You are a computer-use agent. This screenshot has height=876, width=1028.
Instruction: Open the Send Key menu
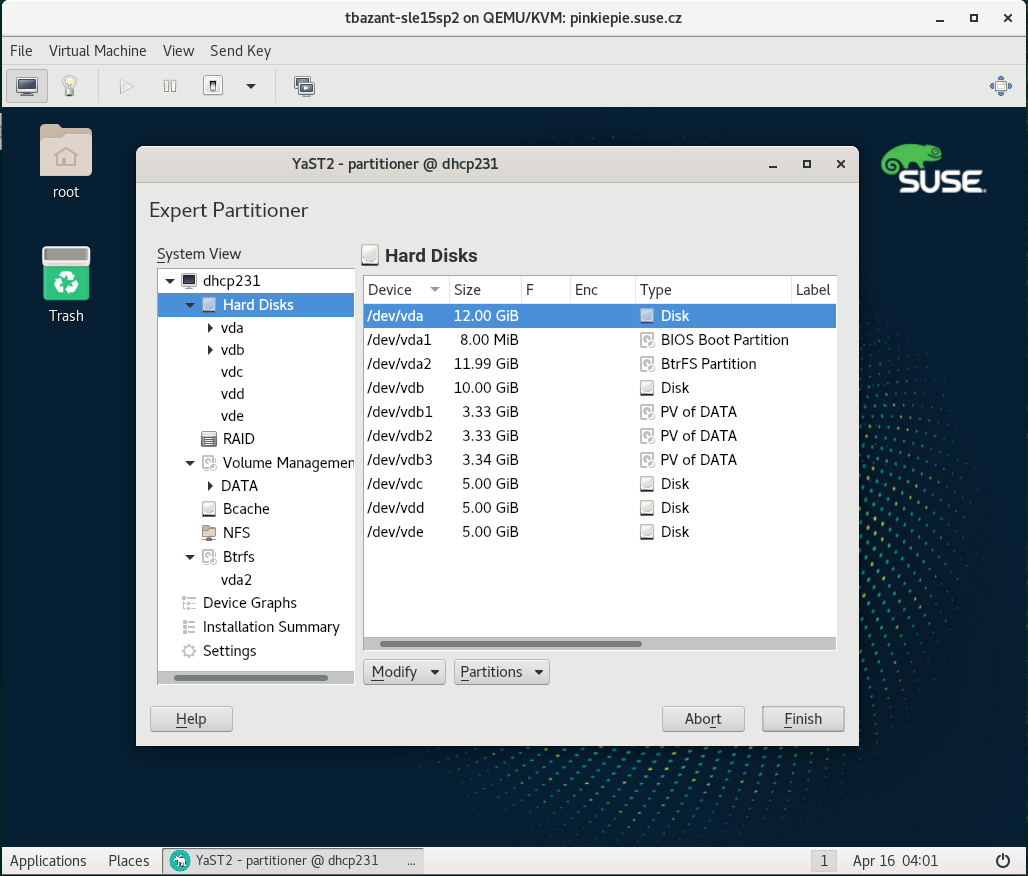(240, 51)
